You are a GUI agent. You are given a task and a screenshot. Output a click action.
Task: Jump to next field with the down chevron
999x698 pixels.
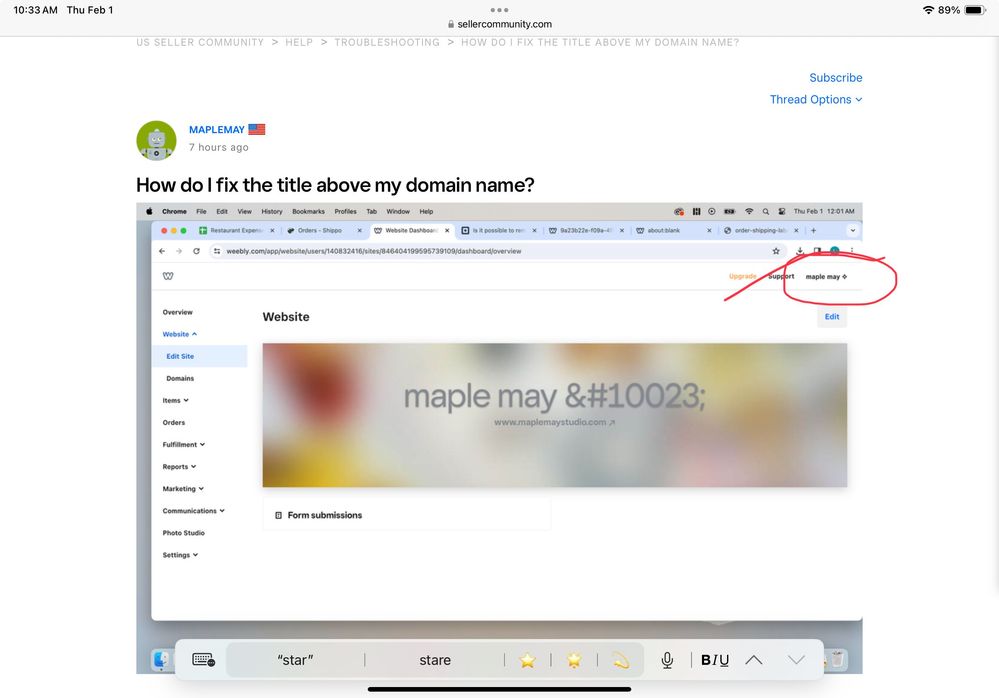796,660
